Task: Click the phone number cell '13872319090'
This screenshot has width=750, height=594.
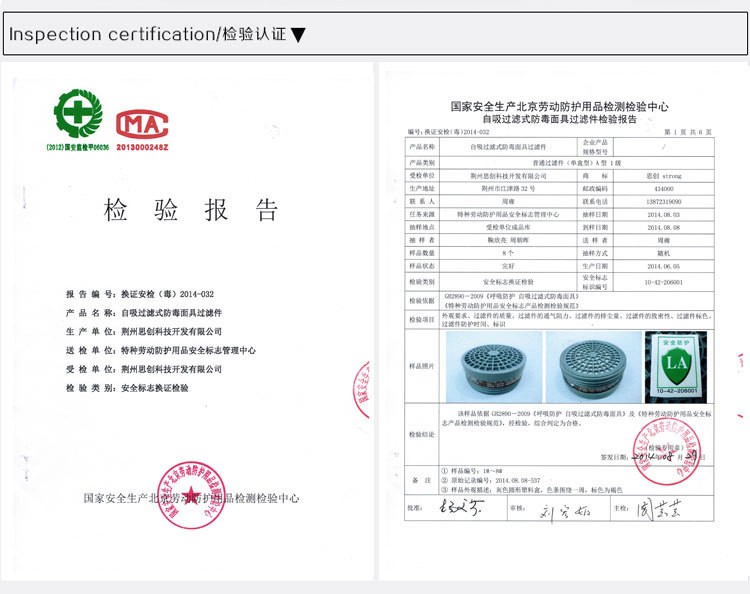Action: [664, 202]
